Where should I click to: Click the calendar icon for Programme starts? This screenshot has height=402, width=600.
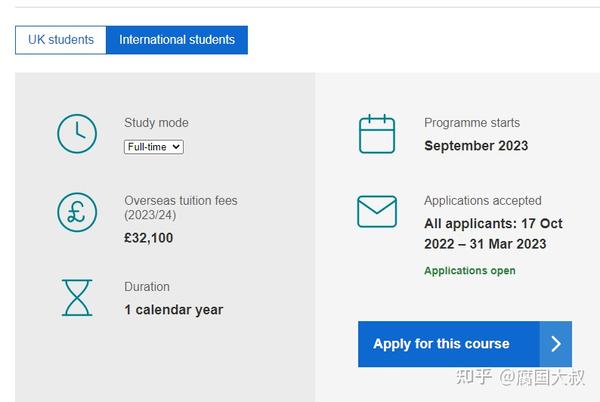pyautogui.click(x=377, y=134)
